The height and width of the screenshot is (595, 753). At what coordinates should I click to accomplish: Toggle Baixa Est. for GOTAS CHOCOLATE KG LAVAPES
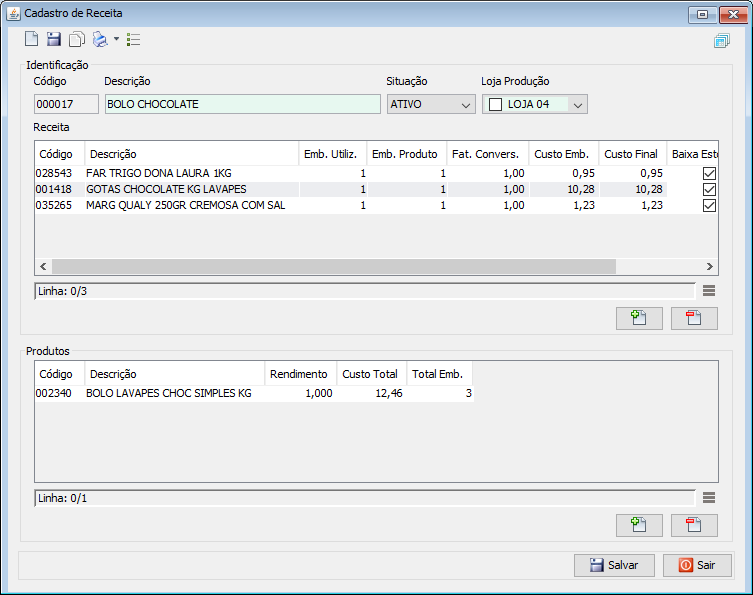(709, 189)
